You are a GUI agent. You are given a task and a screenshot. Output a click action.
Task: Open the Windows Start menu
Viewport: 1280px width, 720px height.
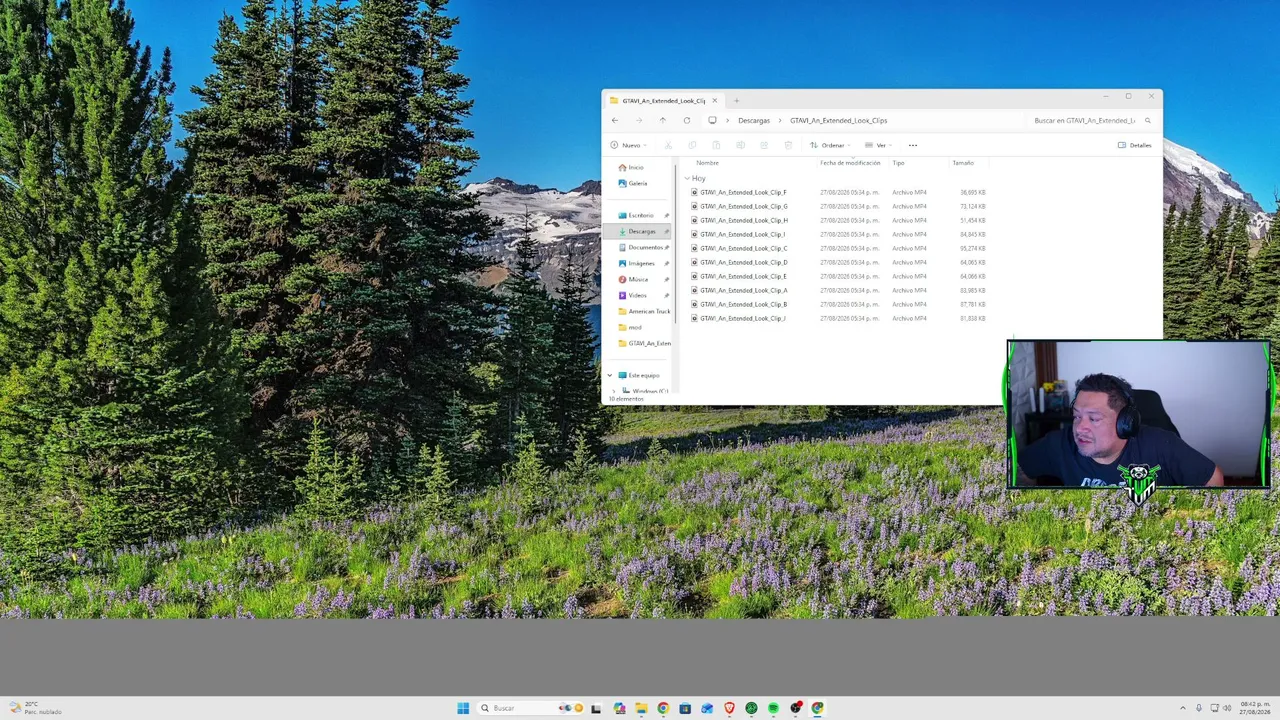(463, 708)
